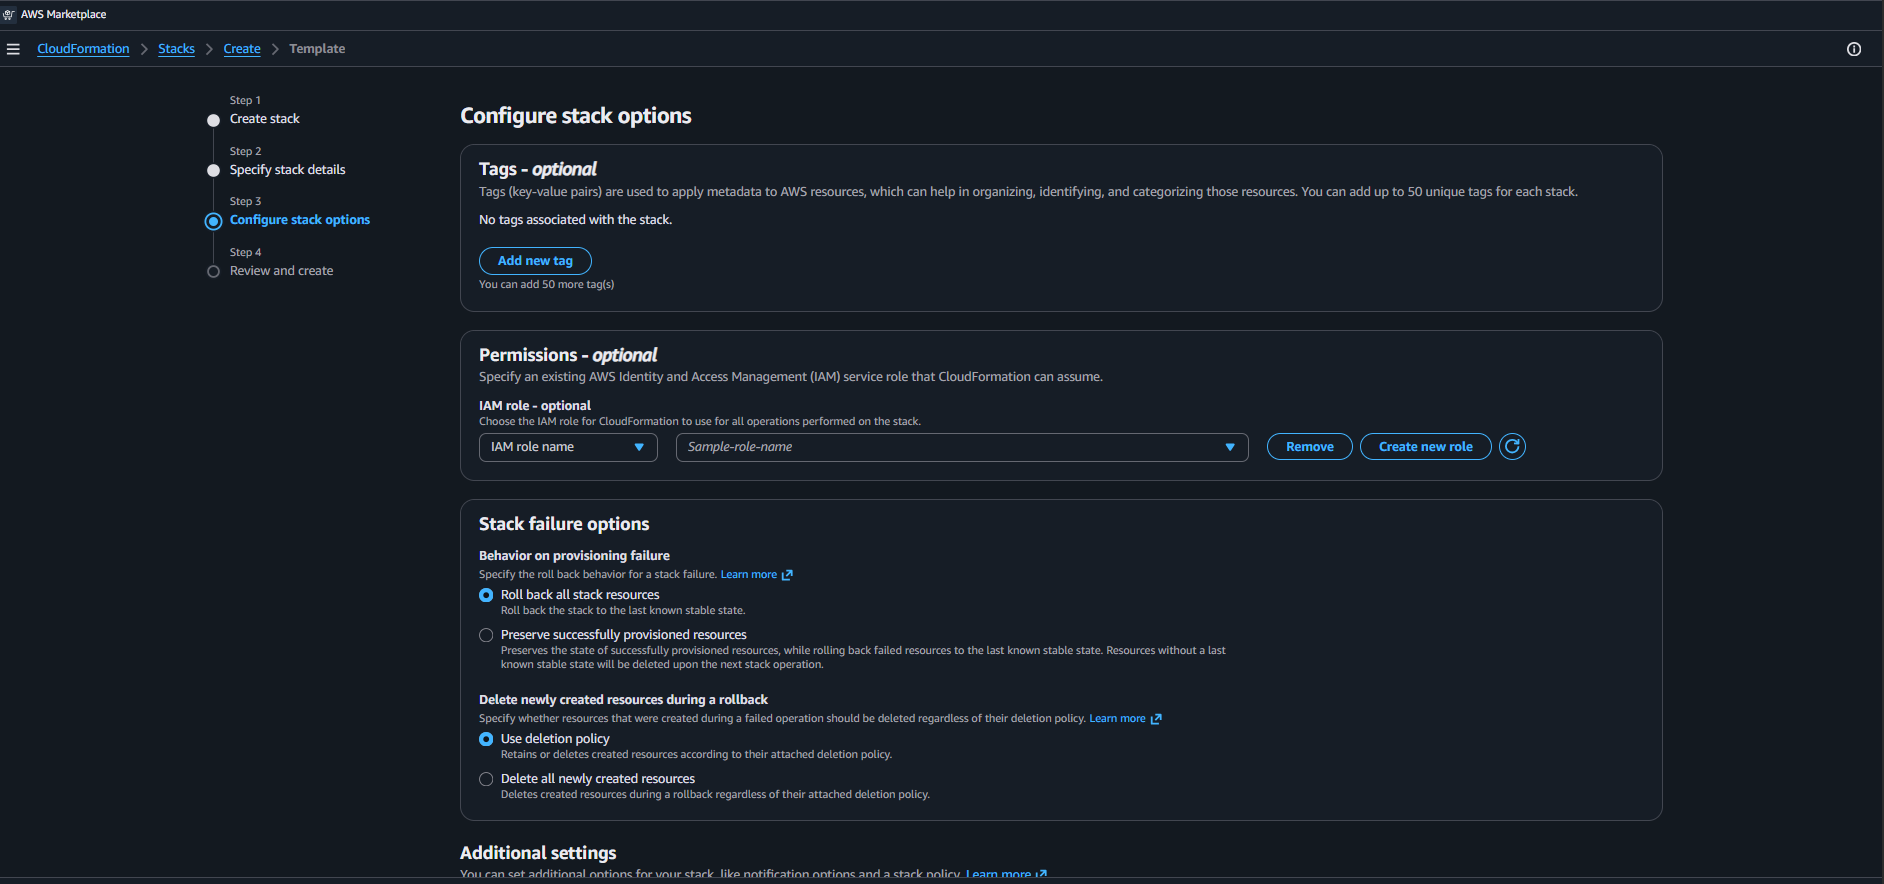
Task: Refresh the IAM role list
Action: [1512, 447]
